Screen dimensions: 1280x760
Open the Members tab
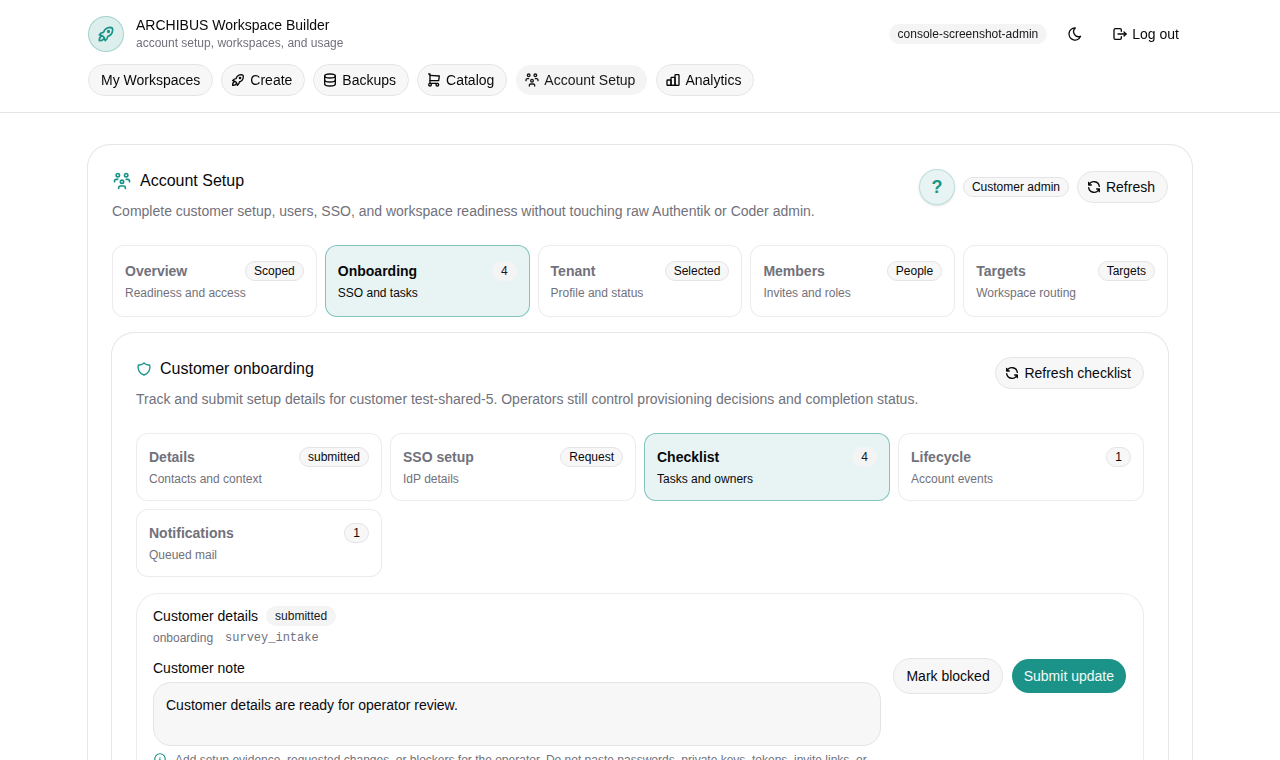(x=851, y=281)
